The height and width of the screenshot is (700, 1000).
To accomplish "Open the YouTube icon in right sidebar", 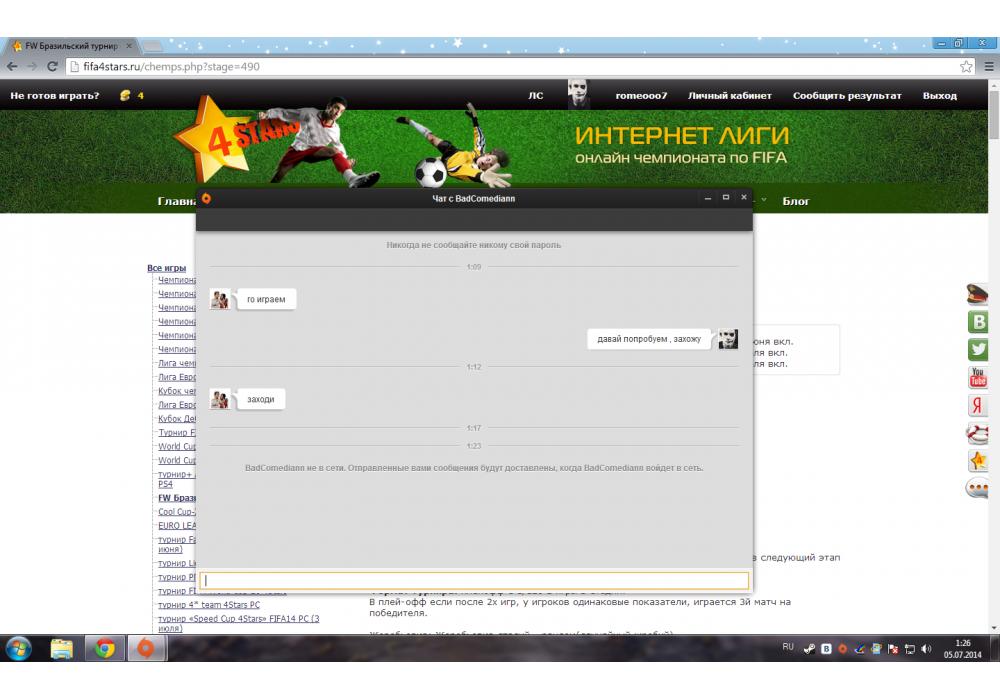I will pos(978,377).
